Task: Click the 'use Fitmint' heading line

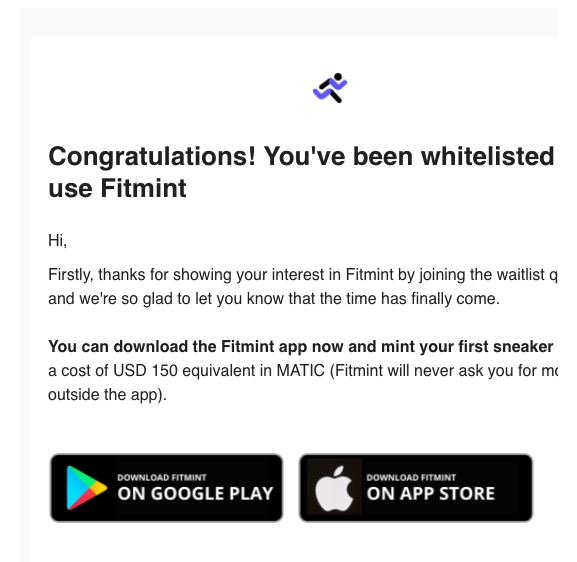Action: (x=117, y=188)
